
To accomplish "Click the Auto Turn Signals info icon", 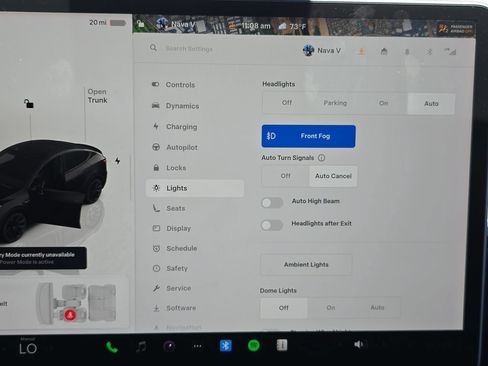I will 321,158.
